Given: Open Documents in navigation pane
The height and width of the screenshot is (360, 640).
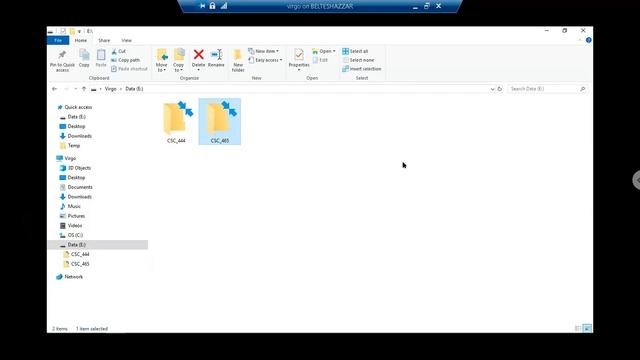Looking at the screenshot, I should tap(80, 187).
